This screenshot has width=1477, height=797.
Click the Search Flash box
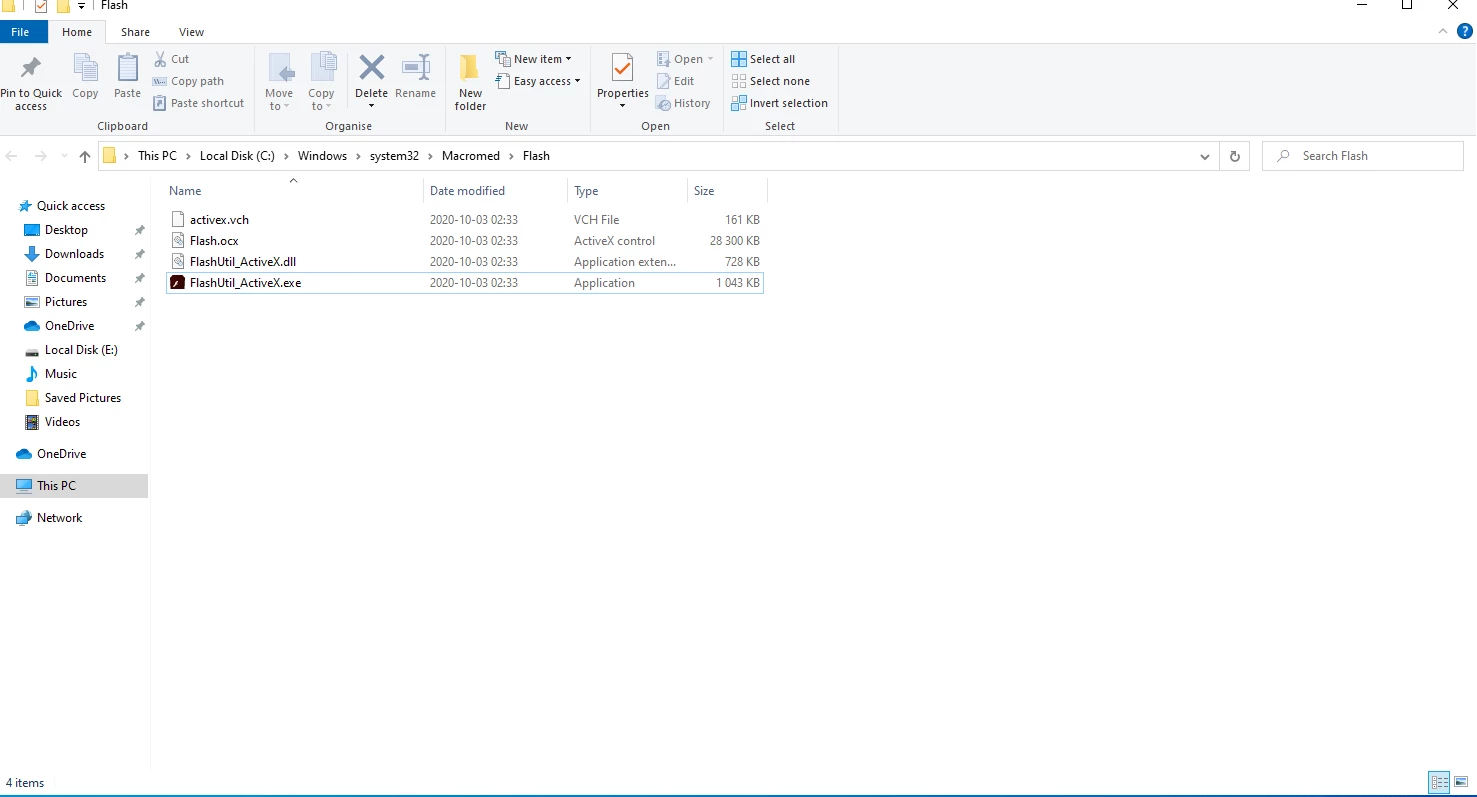[x=1362, y=156]
